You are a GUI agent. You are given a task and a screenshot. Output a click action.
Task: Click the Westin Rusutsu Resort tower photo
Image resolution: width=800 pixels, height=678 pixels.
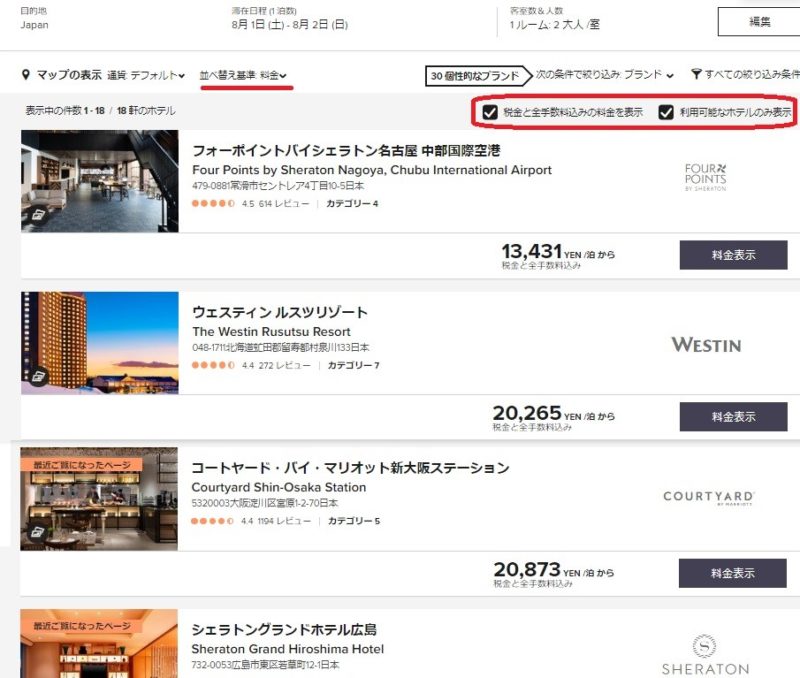(x=100, y=343)
